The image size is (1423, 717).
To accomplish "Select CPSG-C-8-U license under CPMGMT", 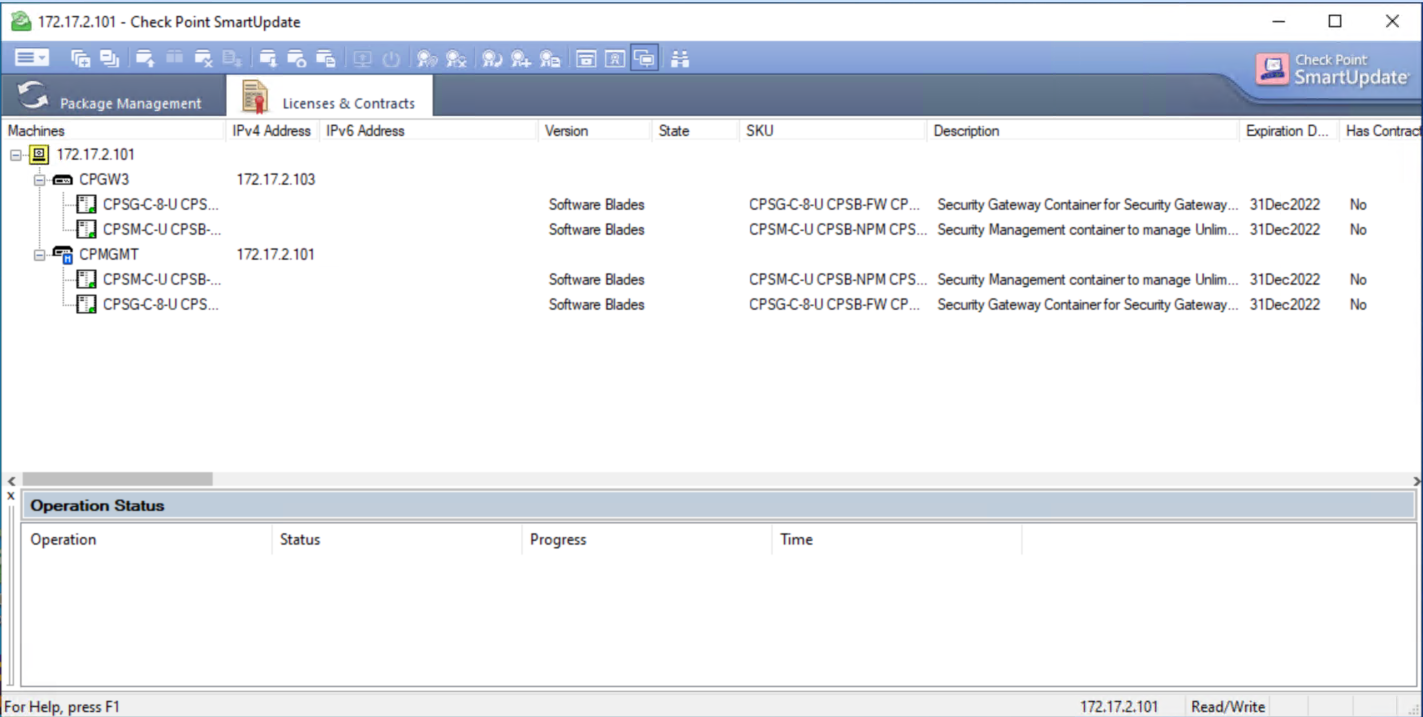I will 160,304.
